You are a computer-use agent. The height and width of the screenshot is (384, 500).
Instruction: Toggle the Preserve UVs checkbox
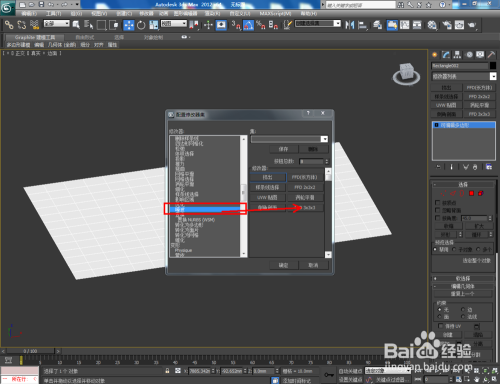(x=441, y=326)
